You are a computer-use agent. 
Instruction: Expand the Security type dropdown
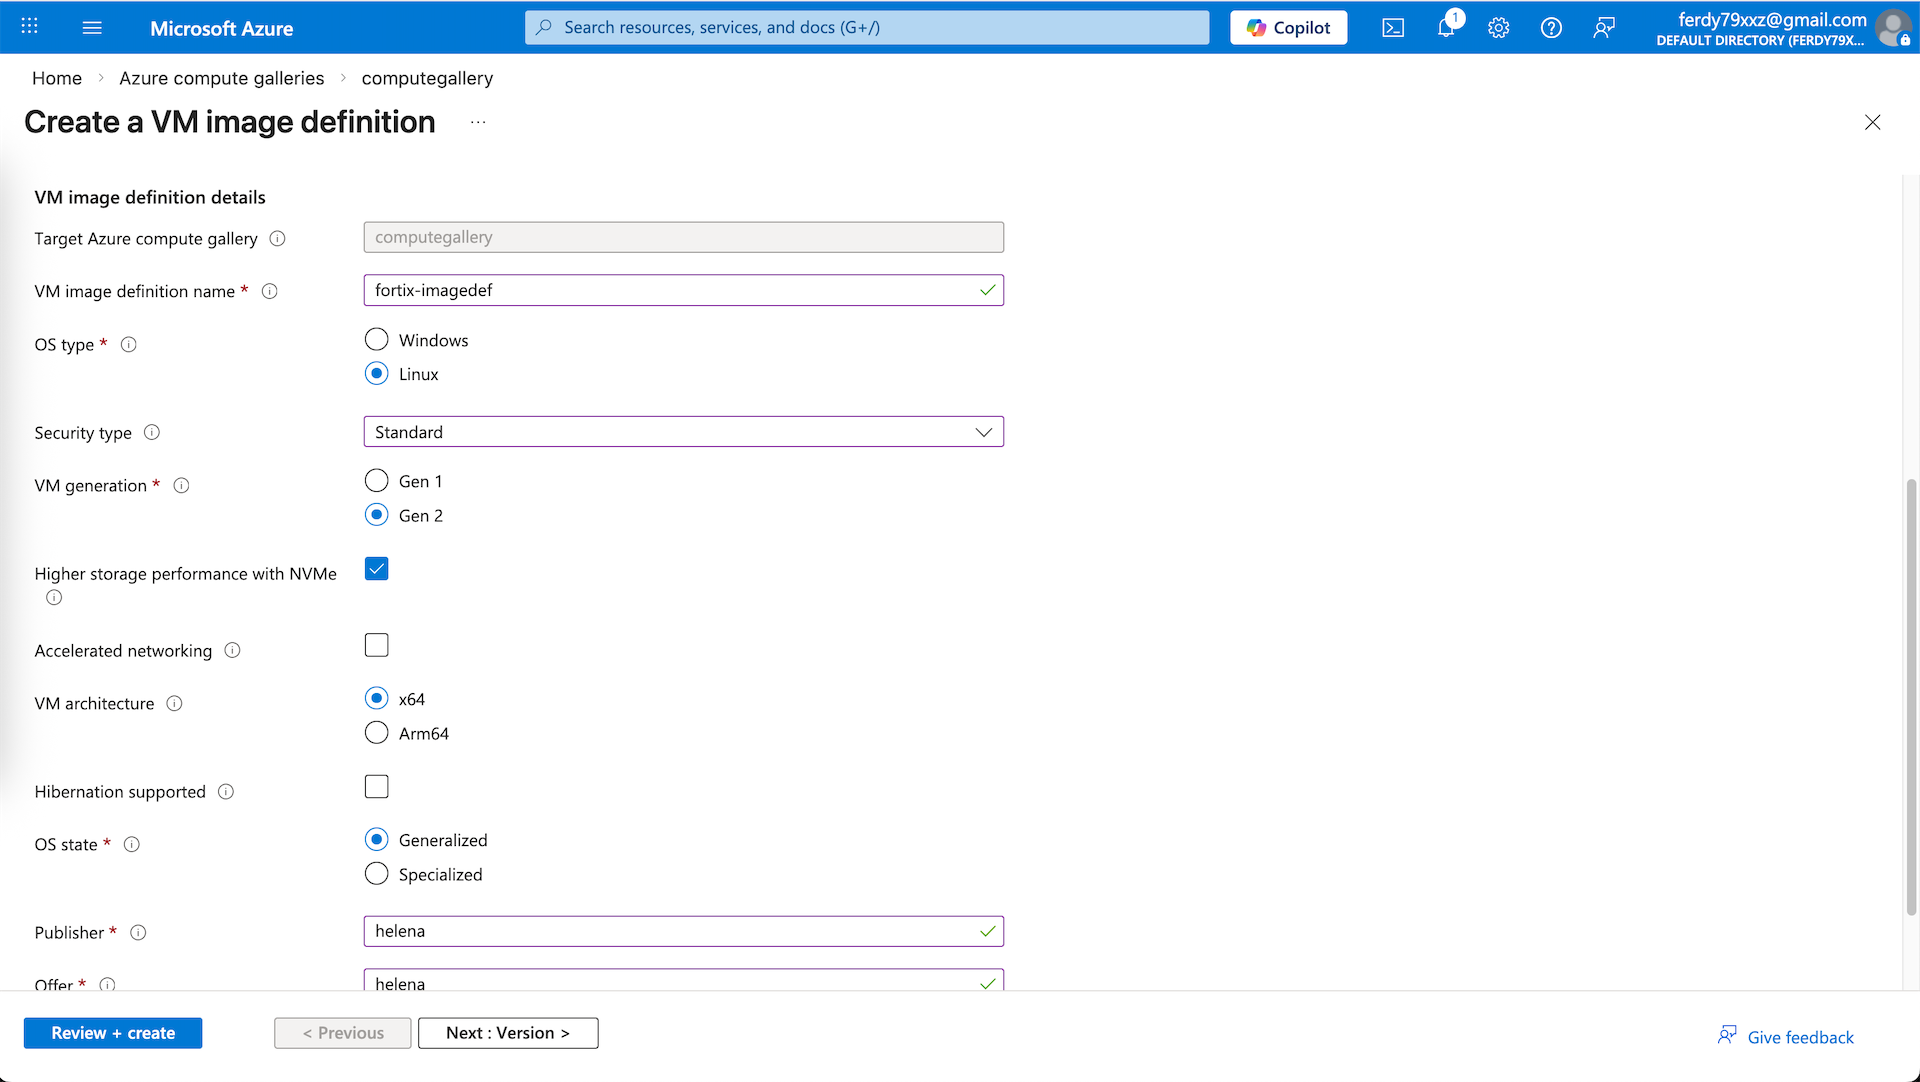point(683,432)
